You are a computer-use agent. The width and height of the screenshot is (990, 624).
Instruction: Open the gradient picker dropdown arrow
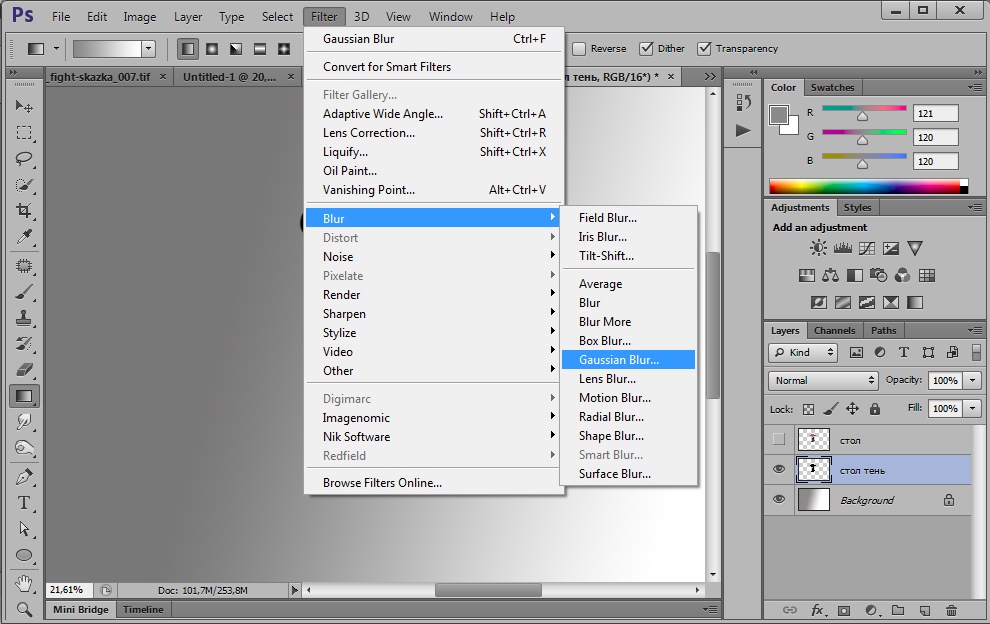pyautogui.click(x=148, y=49)
